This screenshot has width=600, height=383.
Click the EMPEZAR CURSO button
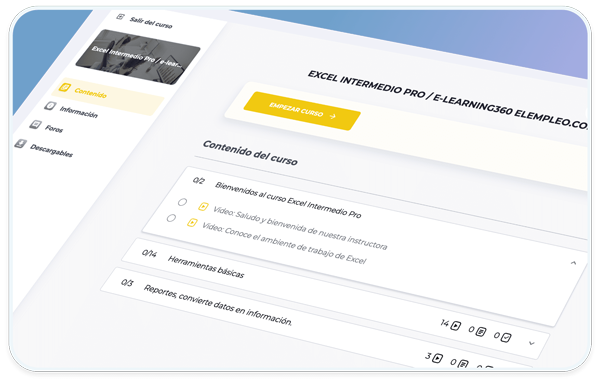[302, 111]
